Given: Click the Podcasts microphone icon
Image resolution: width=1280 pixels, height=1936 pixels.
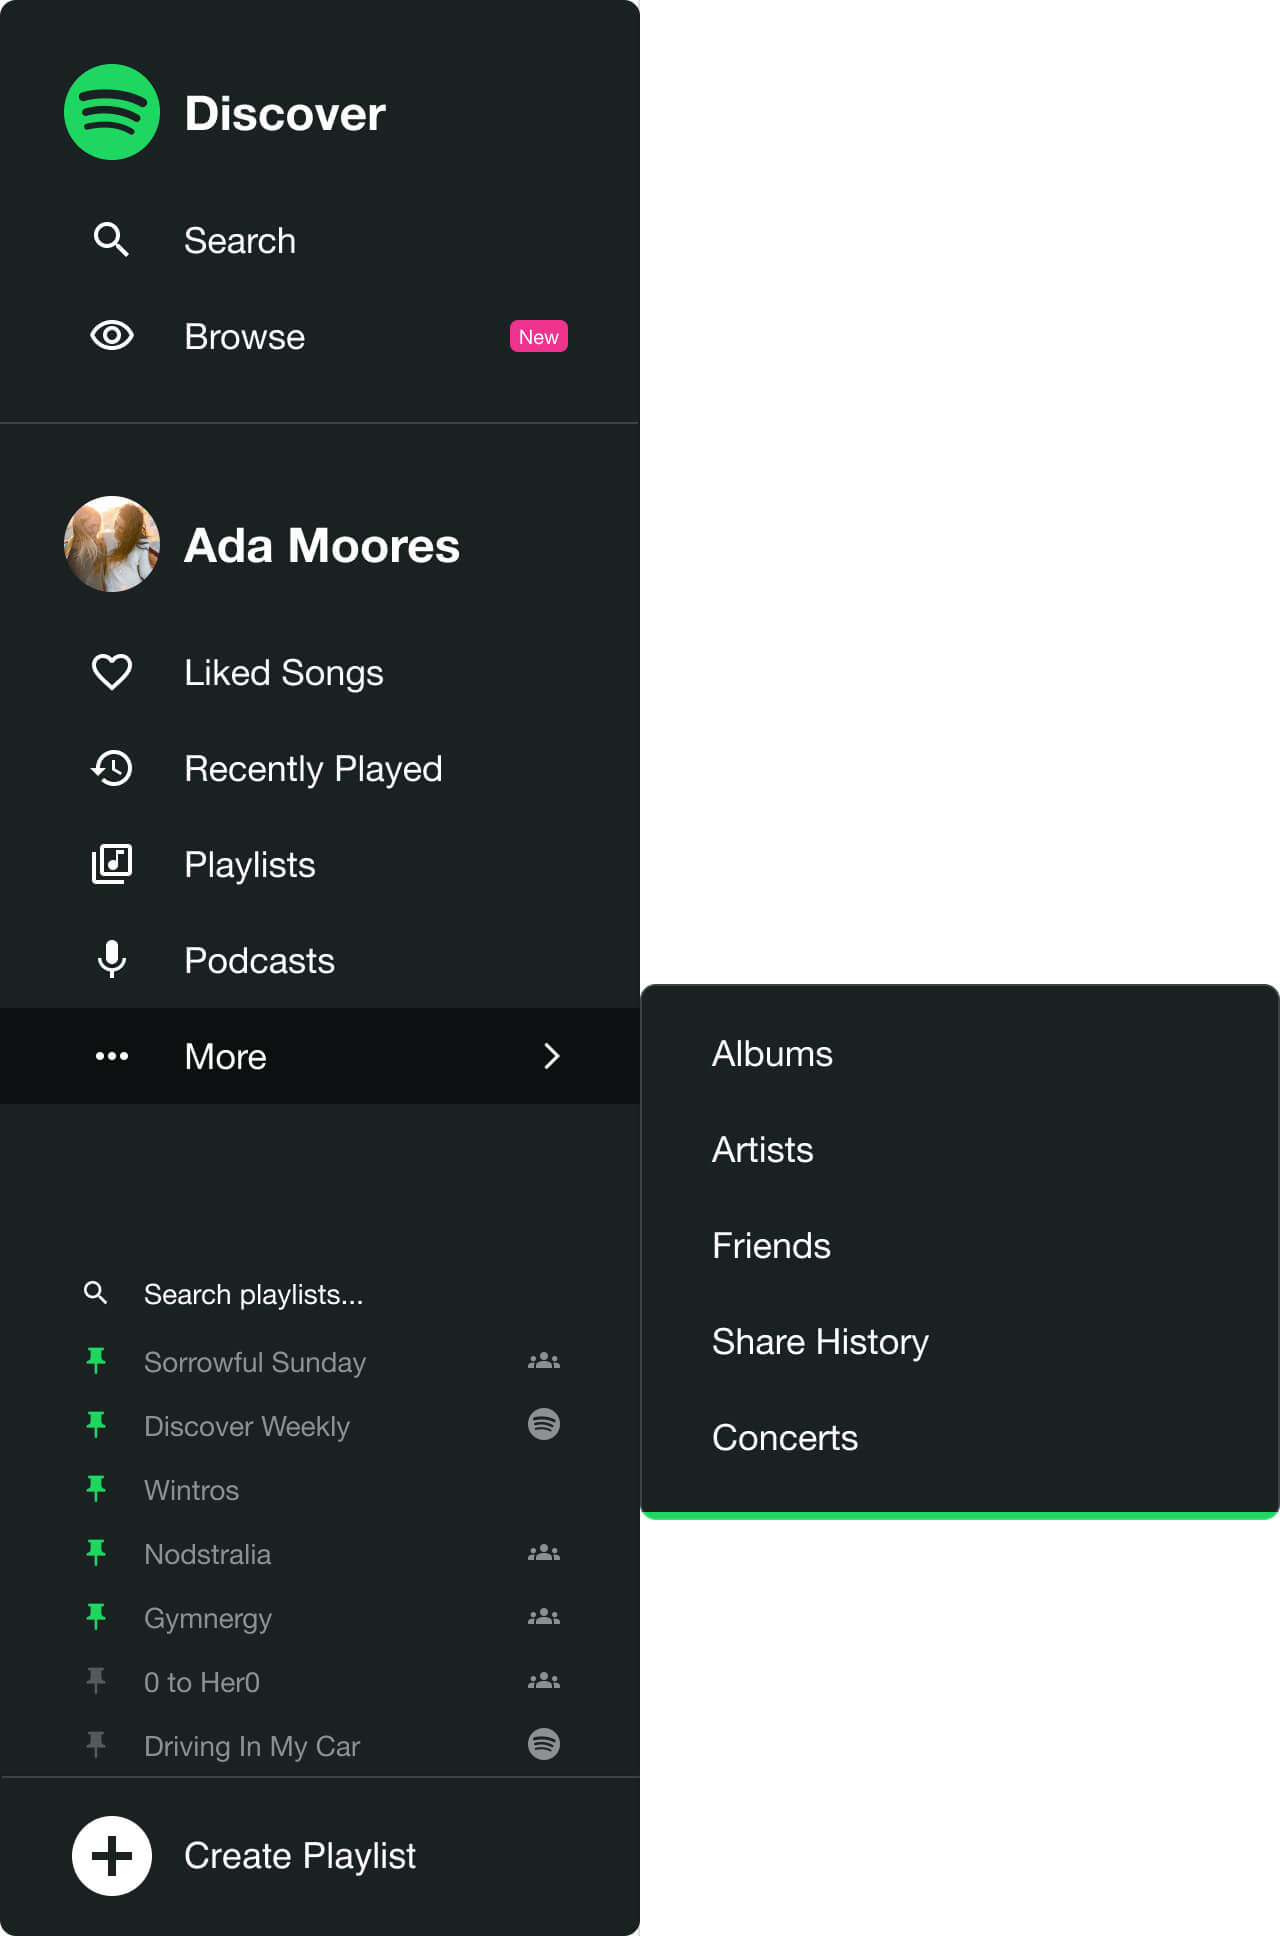Looking at the screenshot, I should (x=112, y=959).
